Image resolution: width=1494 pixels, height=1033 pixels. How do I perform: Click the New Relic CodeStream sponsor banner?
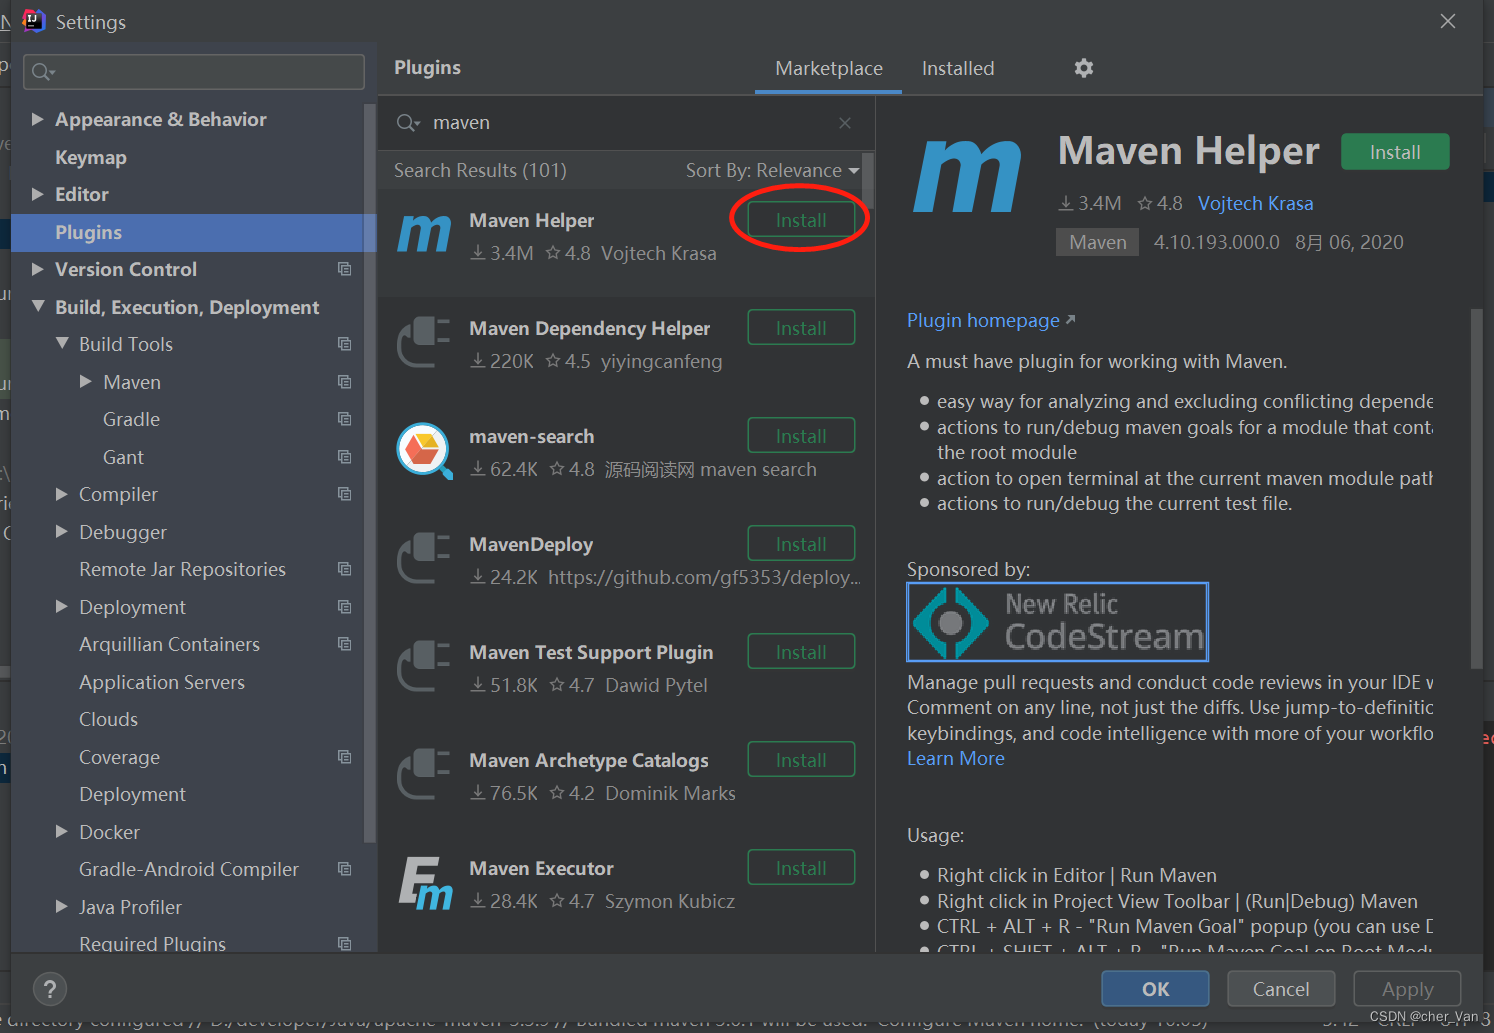click(1057, 622)
